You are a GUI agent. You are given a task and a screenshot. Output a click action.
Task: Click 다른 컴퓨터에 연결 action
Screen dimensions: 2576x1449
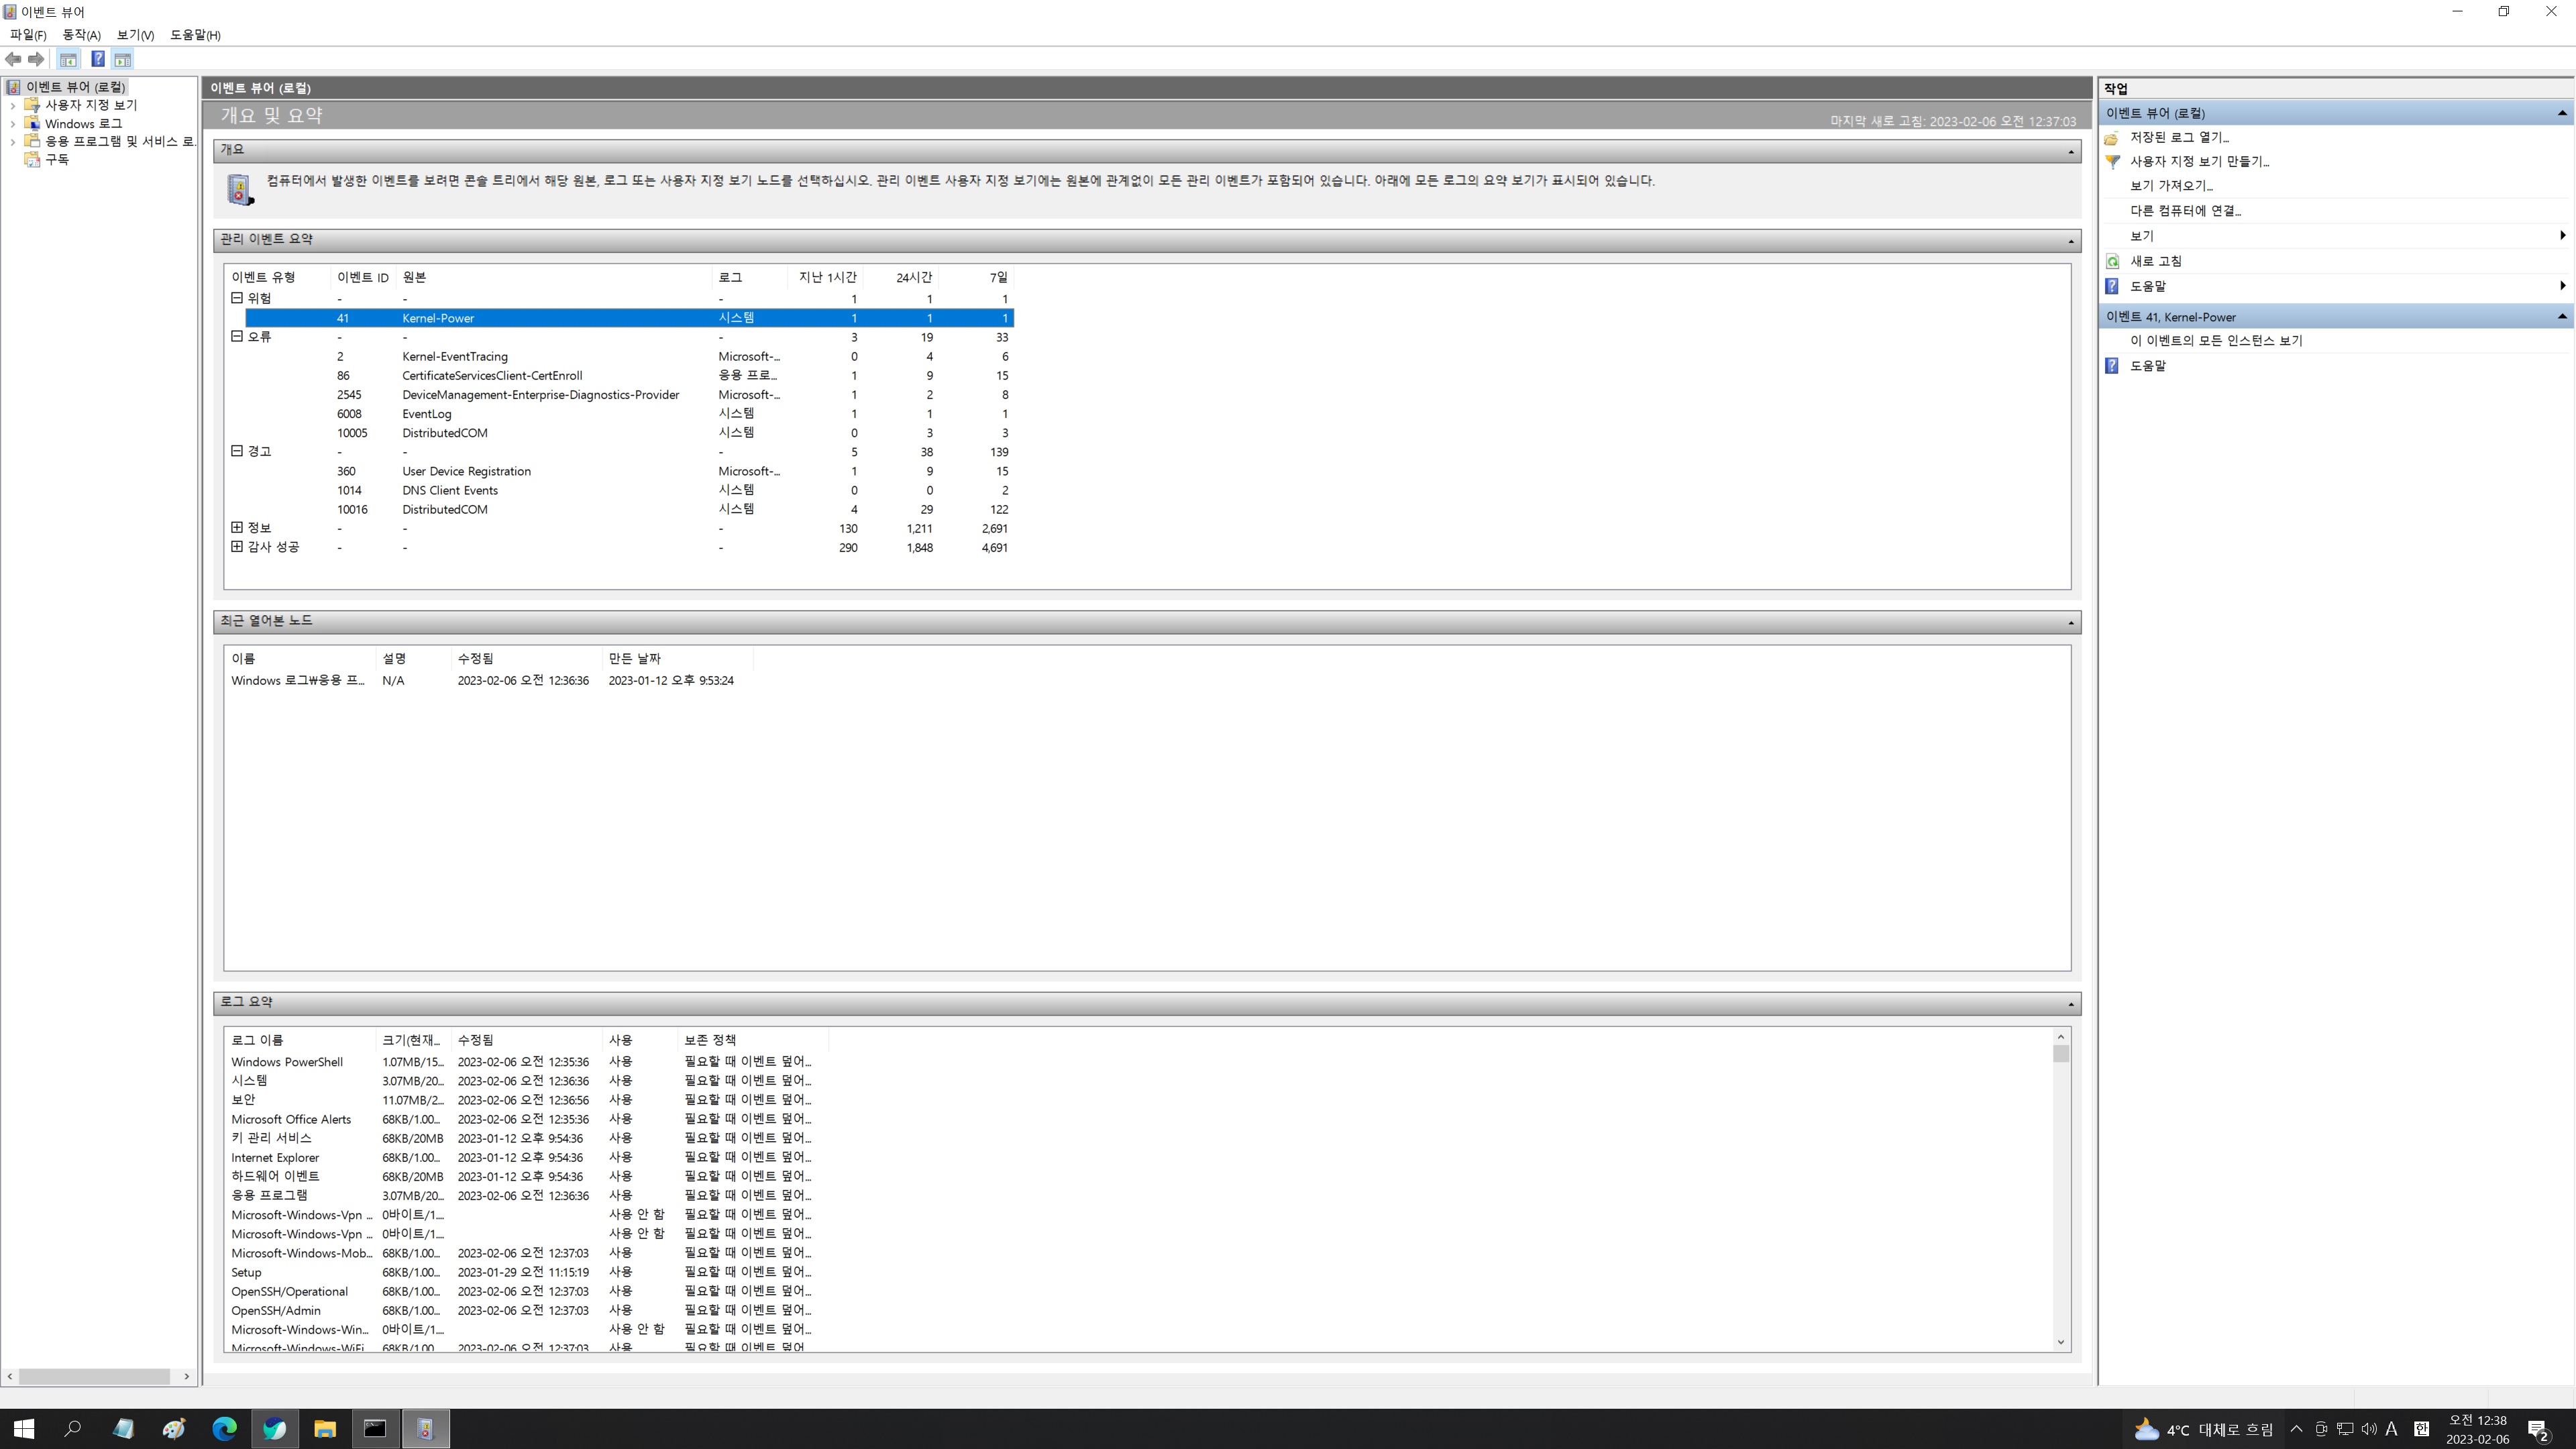(2185, 211)
